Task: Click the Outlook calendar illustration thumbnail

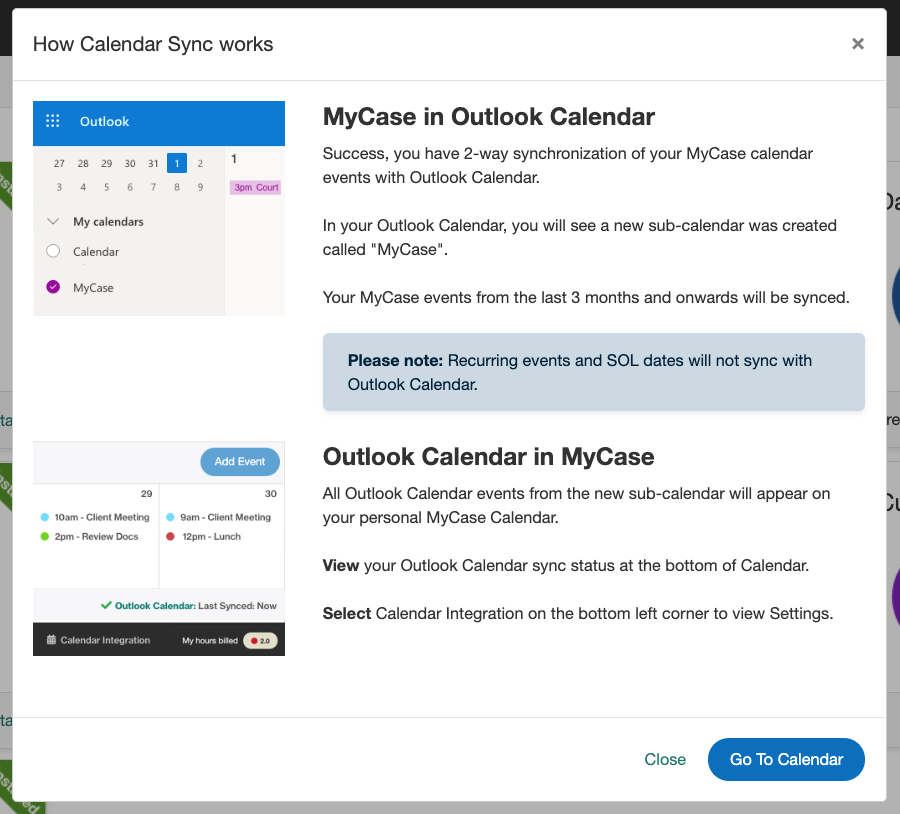Action: click(159, 208)
